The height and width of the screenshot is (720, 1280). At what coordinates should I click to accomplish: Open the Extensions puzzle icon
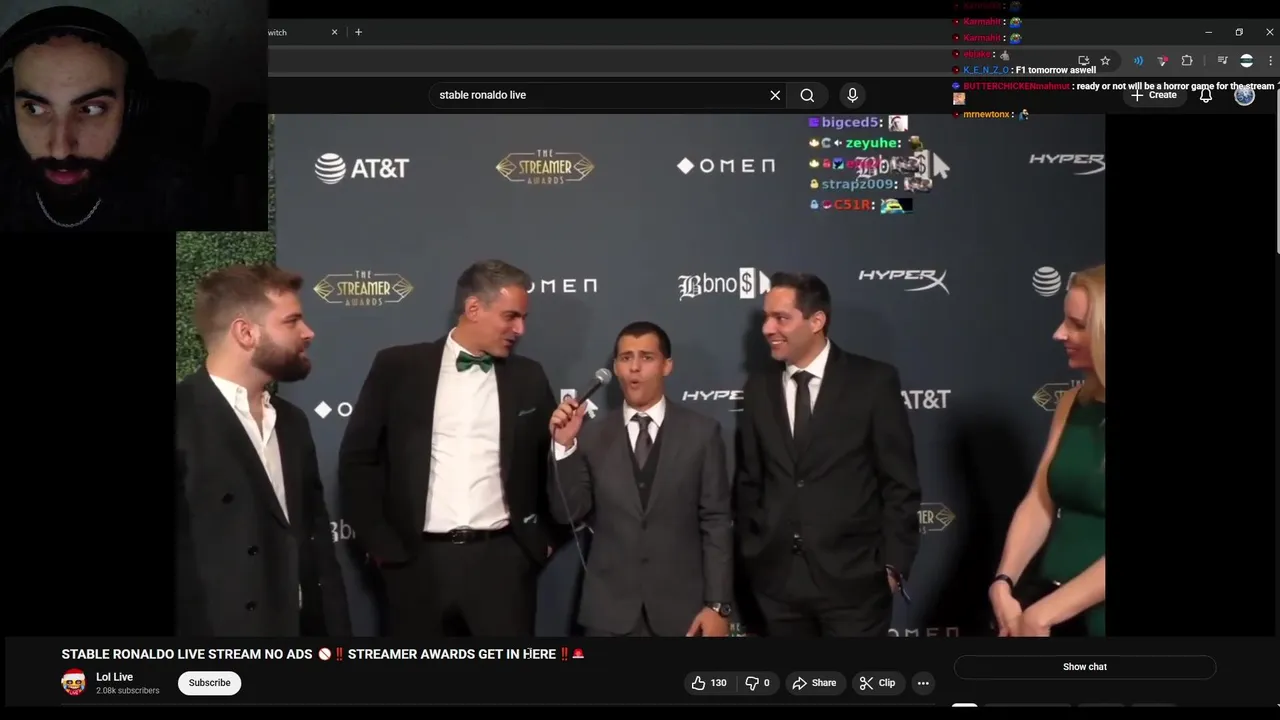pyautogui.click(x=1187, y=61)
